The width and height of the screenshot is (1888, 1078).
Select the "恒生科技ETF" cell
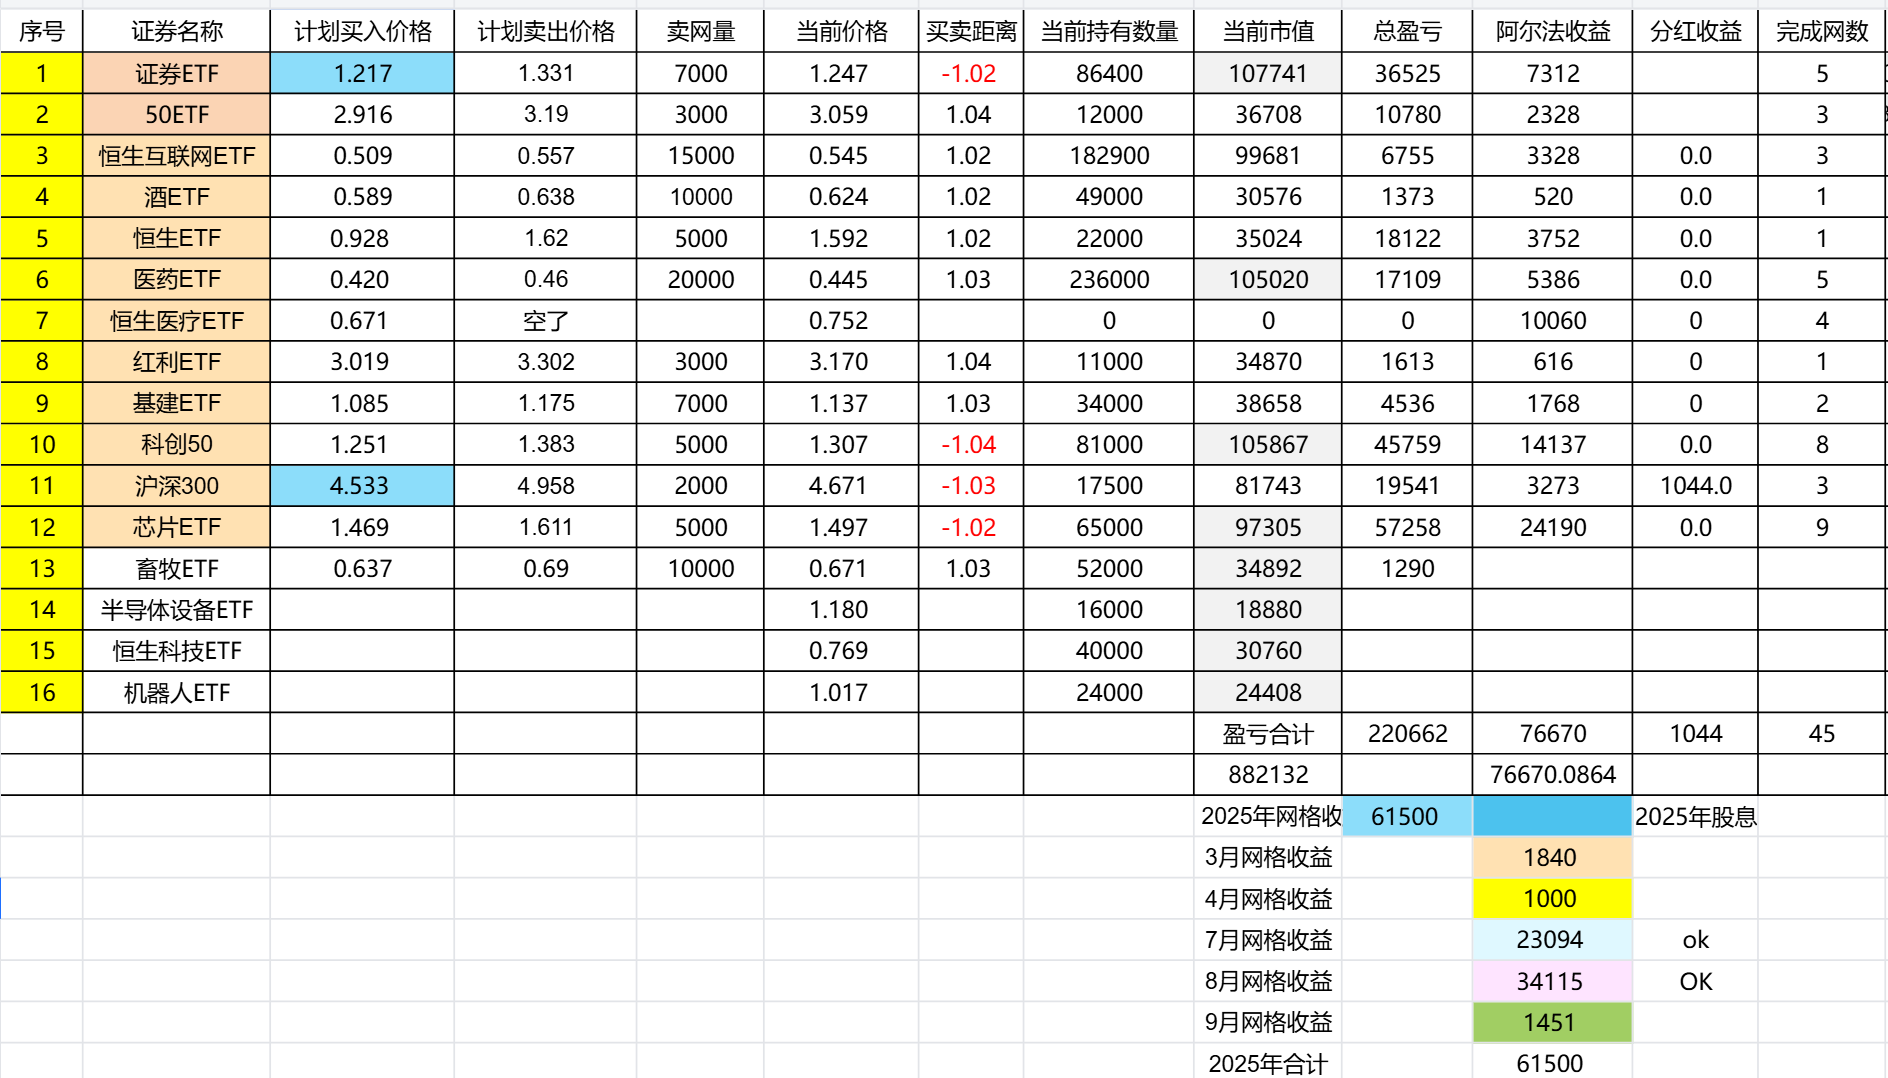176,651
